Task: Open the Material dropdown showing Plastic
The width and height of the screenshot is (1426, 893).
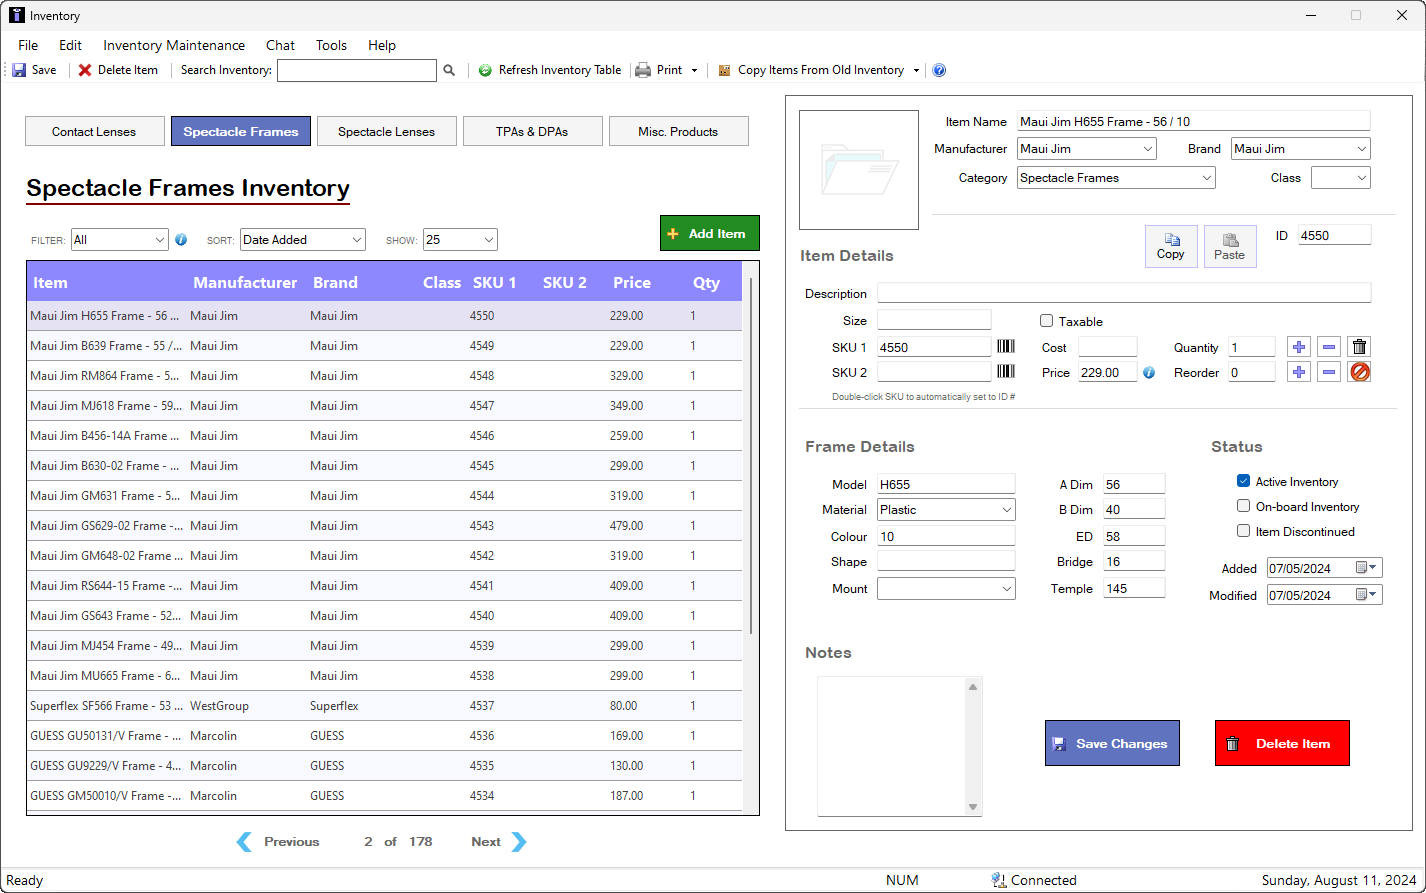Action: 946,510
